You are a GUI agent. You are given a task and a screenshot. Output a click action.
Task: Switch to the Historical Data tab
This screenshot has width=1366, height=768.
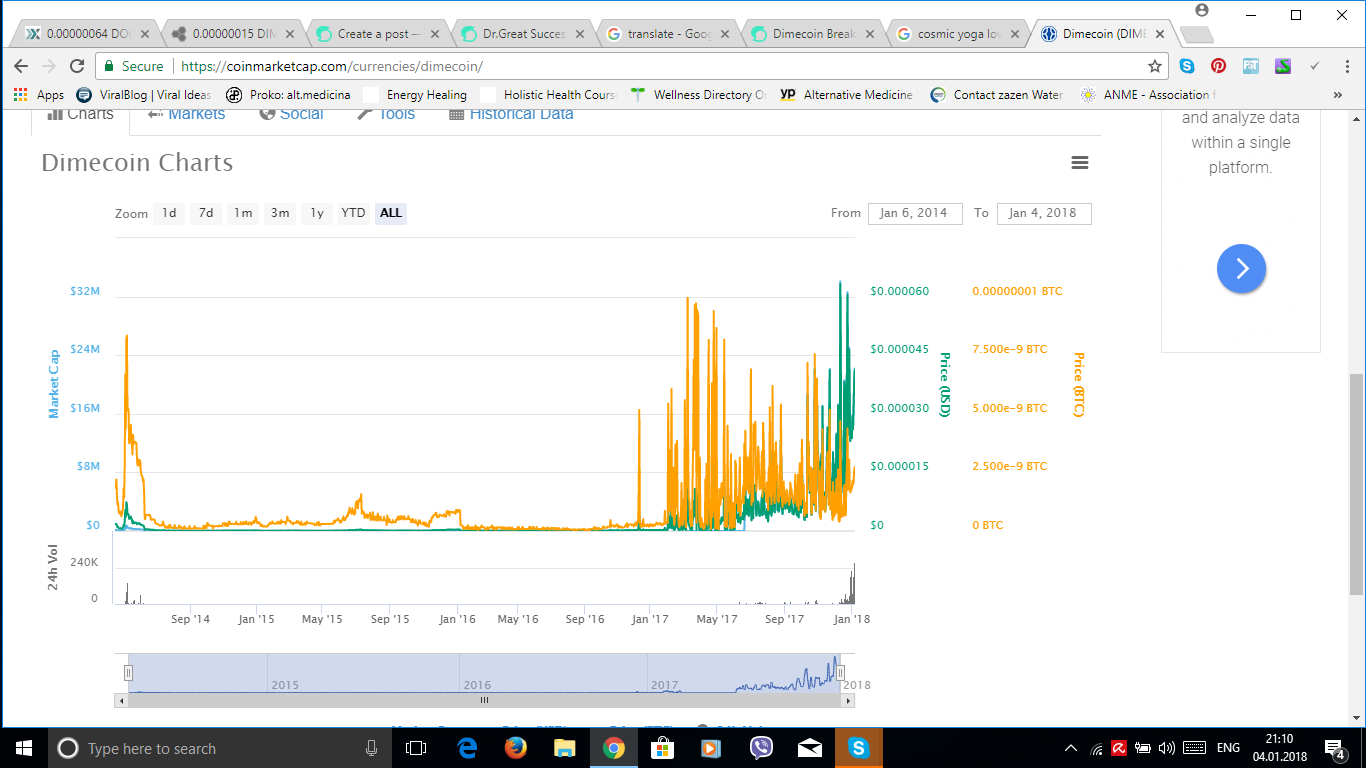point(511,114)
